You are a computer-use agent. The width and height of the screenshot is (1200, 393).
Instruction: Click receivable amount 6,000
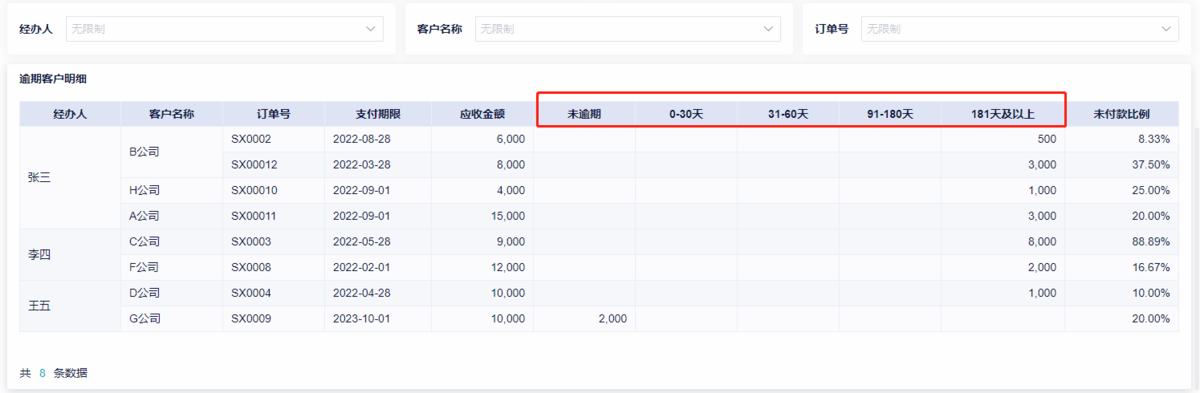pos(510,139)
